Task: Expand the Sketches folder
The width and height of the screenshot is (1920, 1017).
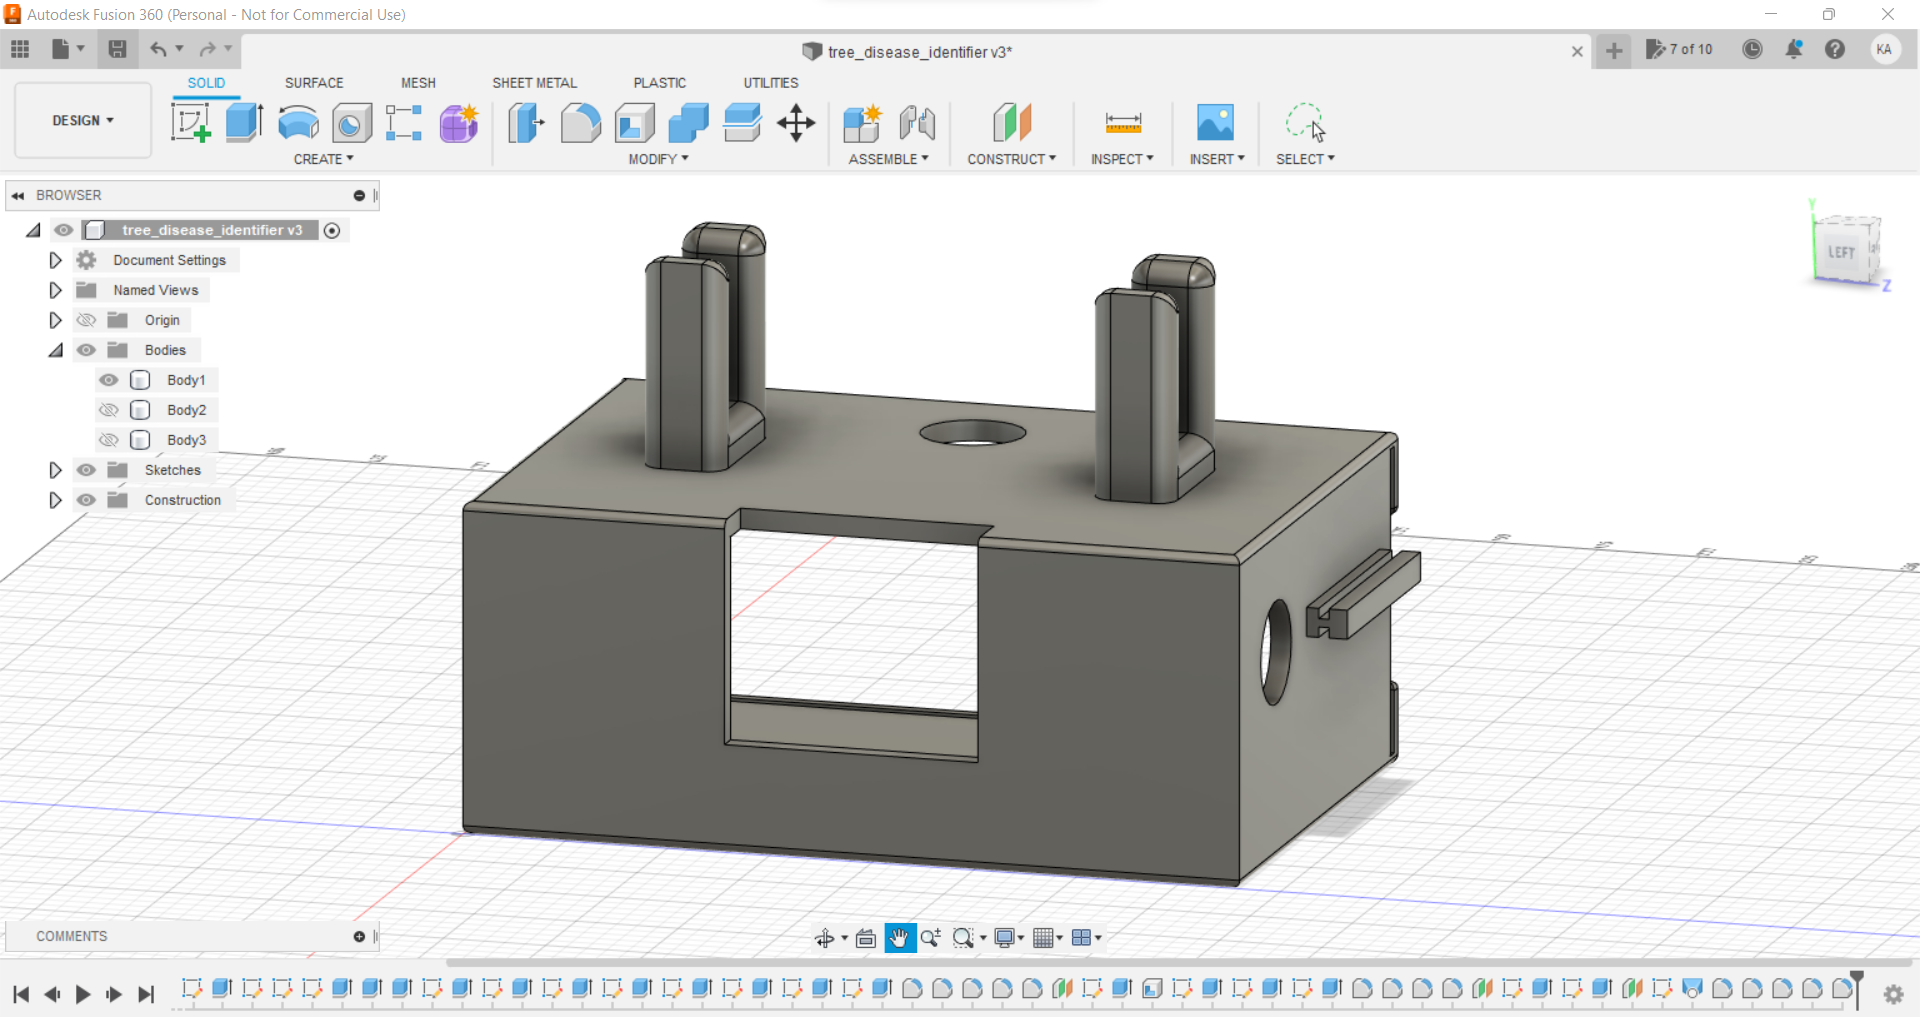Action: click(55, 470)
